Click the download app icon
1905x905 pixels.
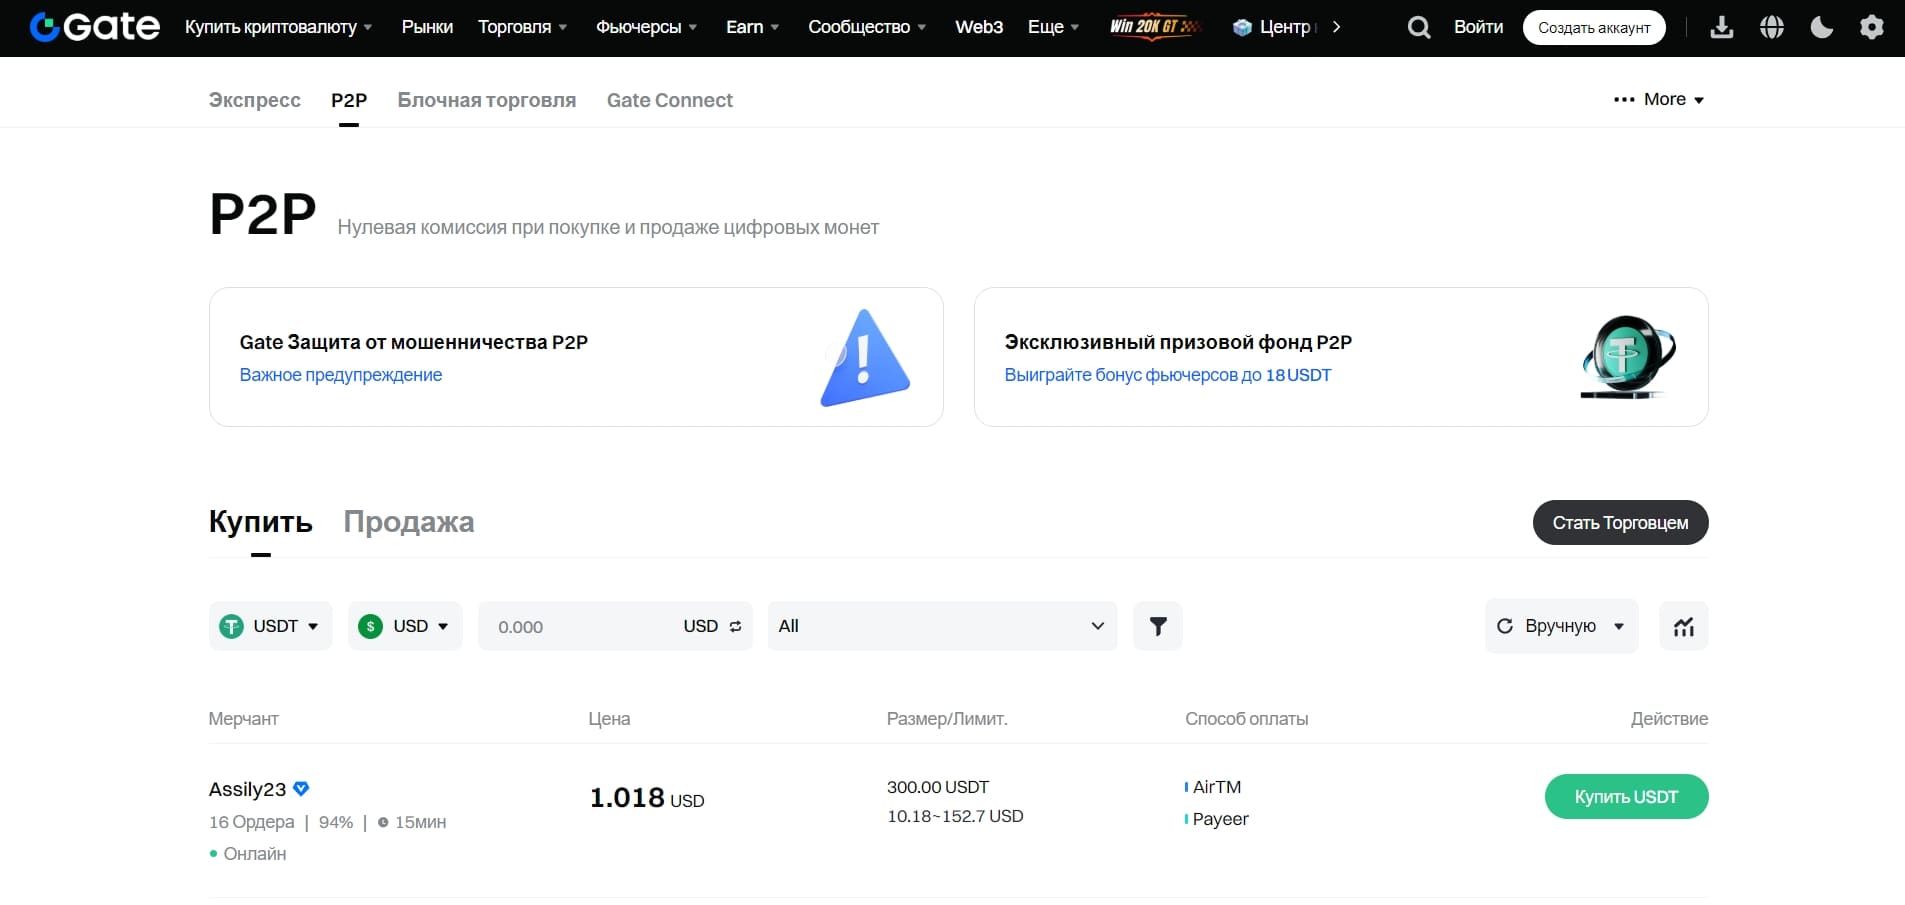click(1722, 27)
